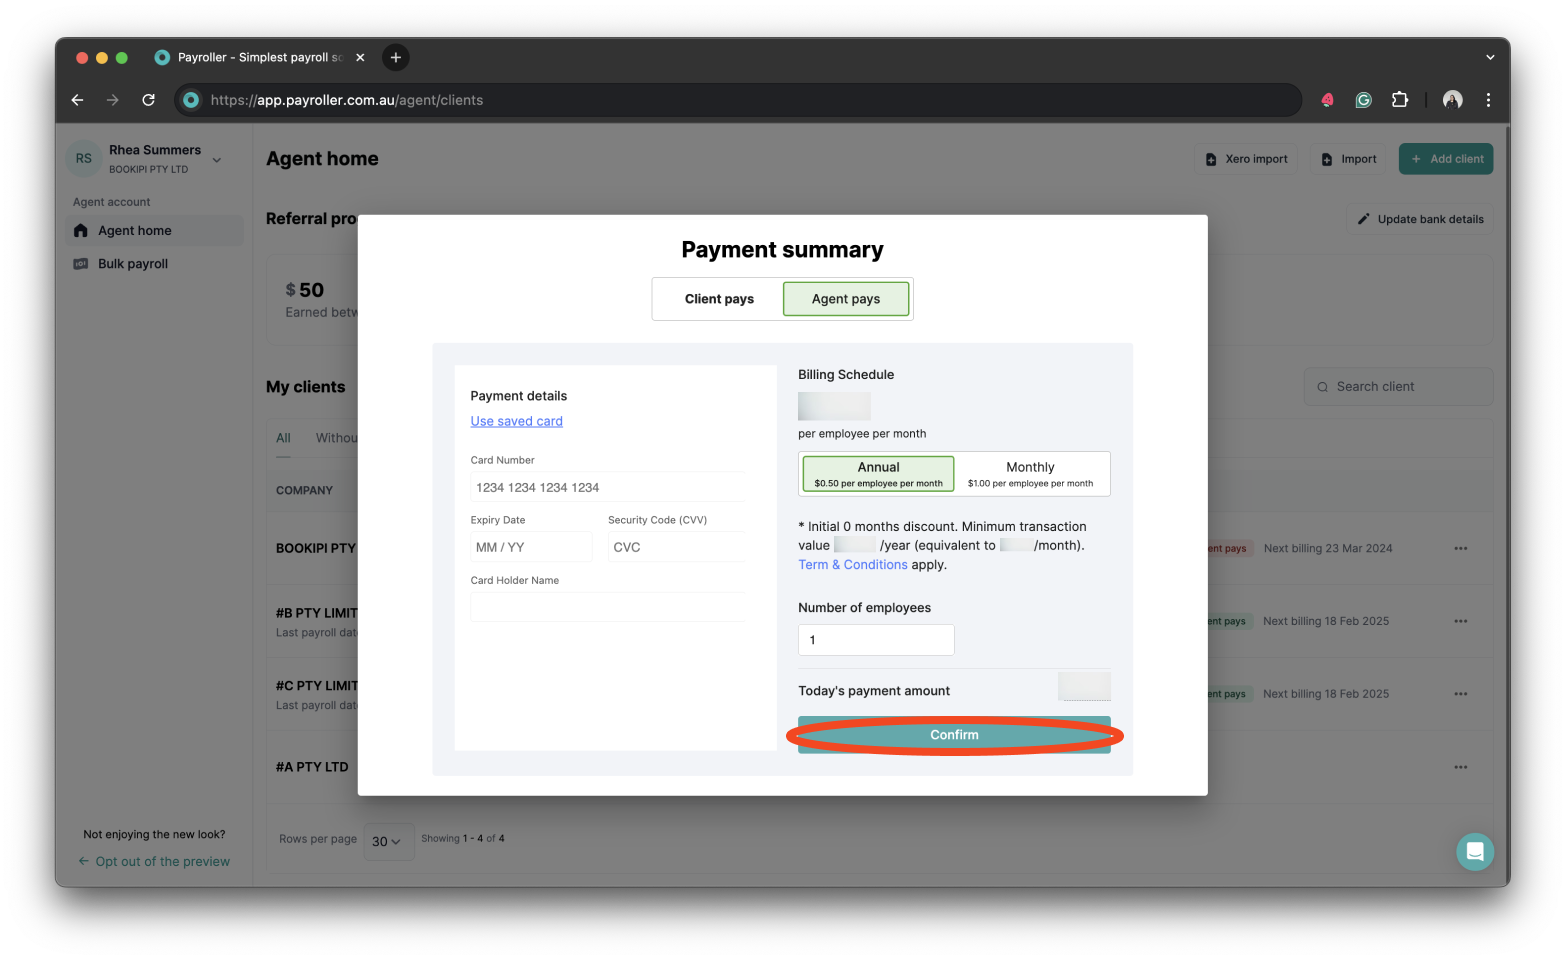Click the Confirm payment button

pos(954,735)
